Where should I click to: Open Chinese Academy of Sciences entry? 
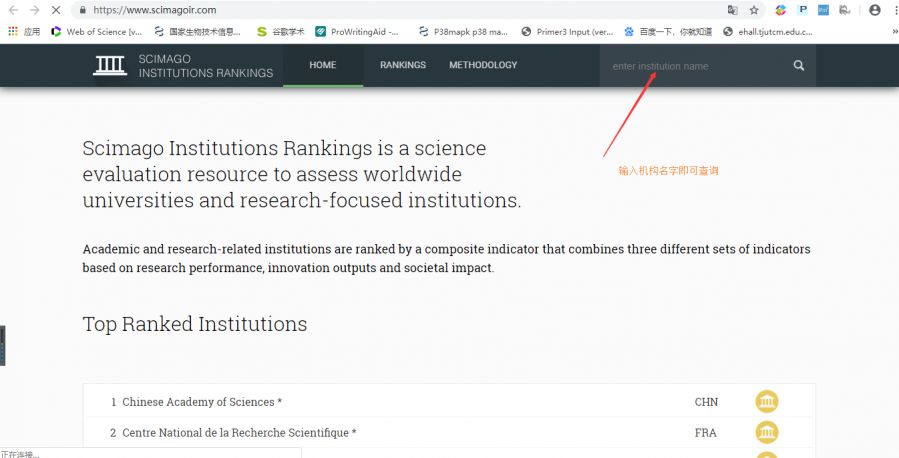[202, 402]
